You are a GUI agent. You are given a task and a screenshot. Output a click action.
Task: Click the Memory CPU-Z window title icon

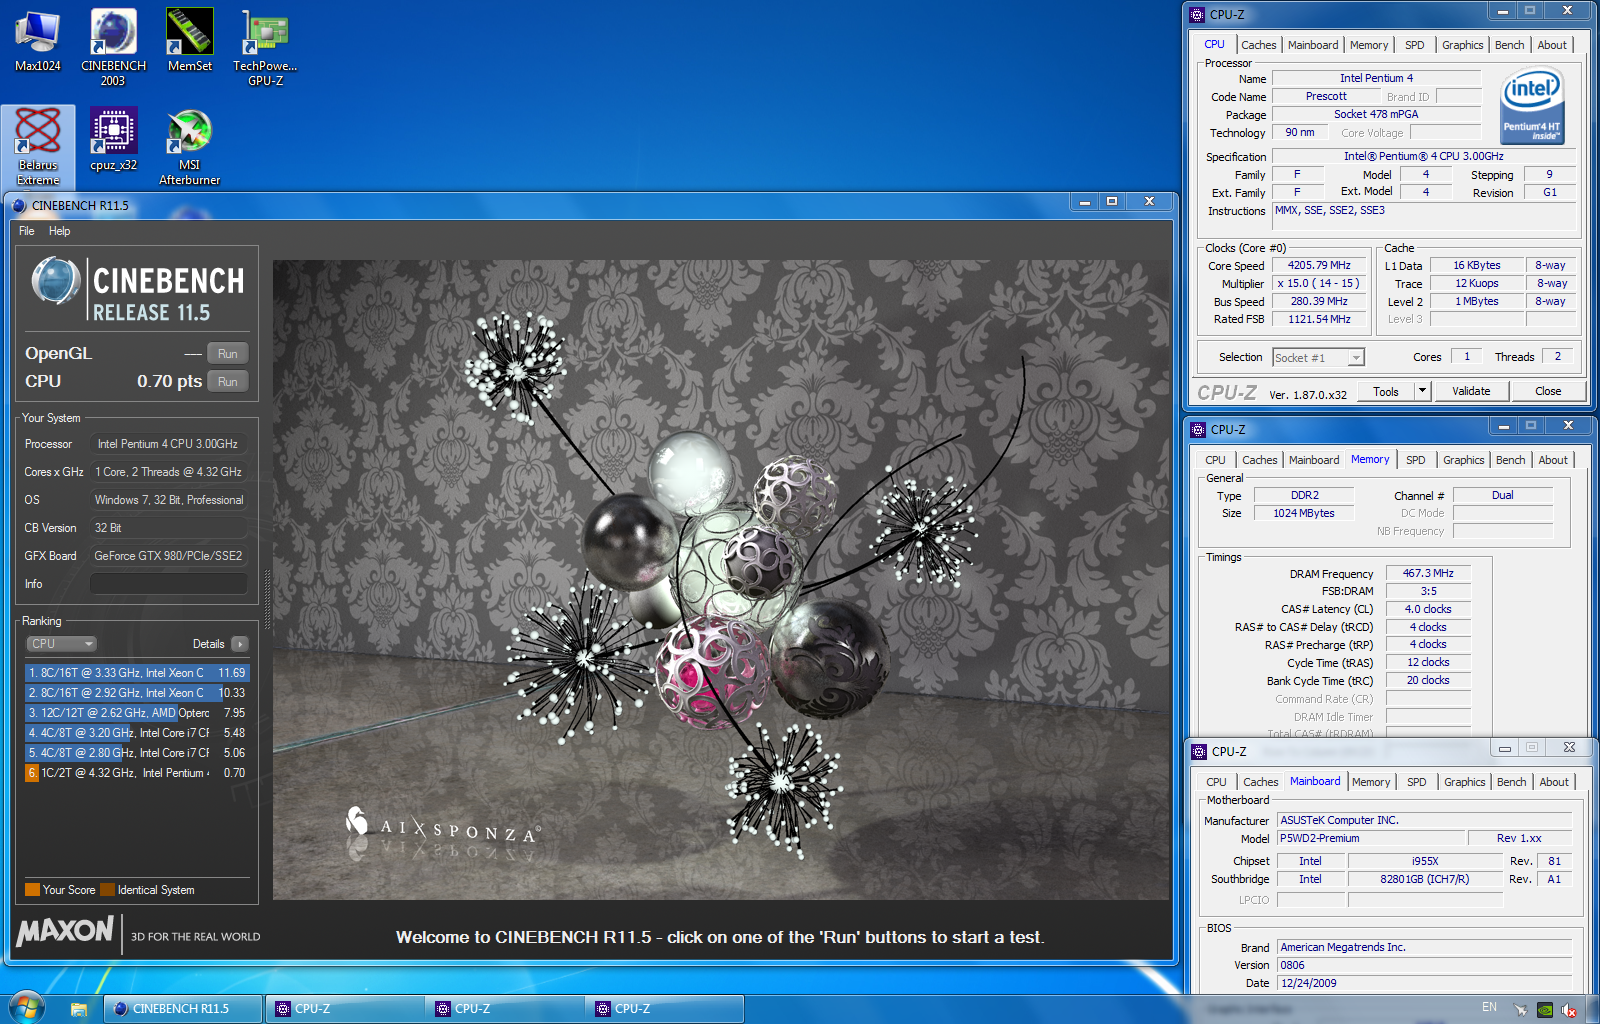pos(1198,429)
